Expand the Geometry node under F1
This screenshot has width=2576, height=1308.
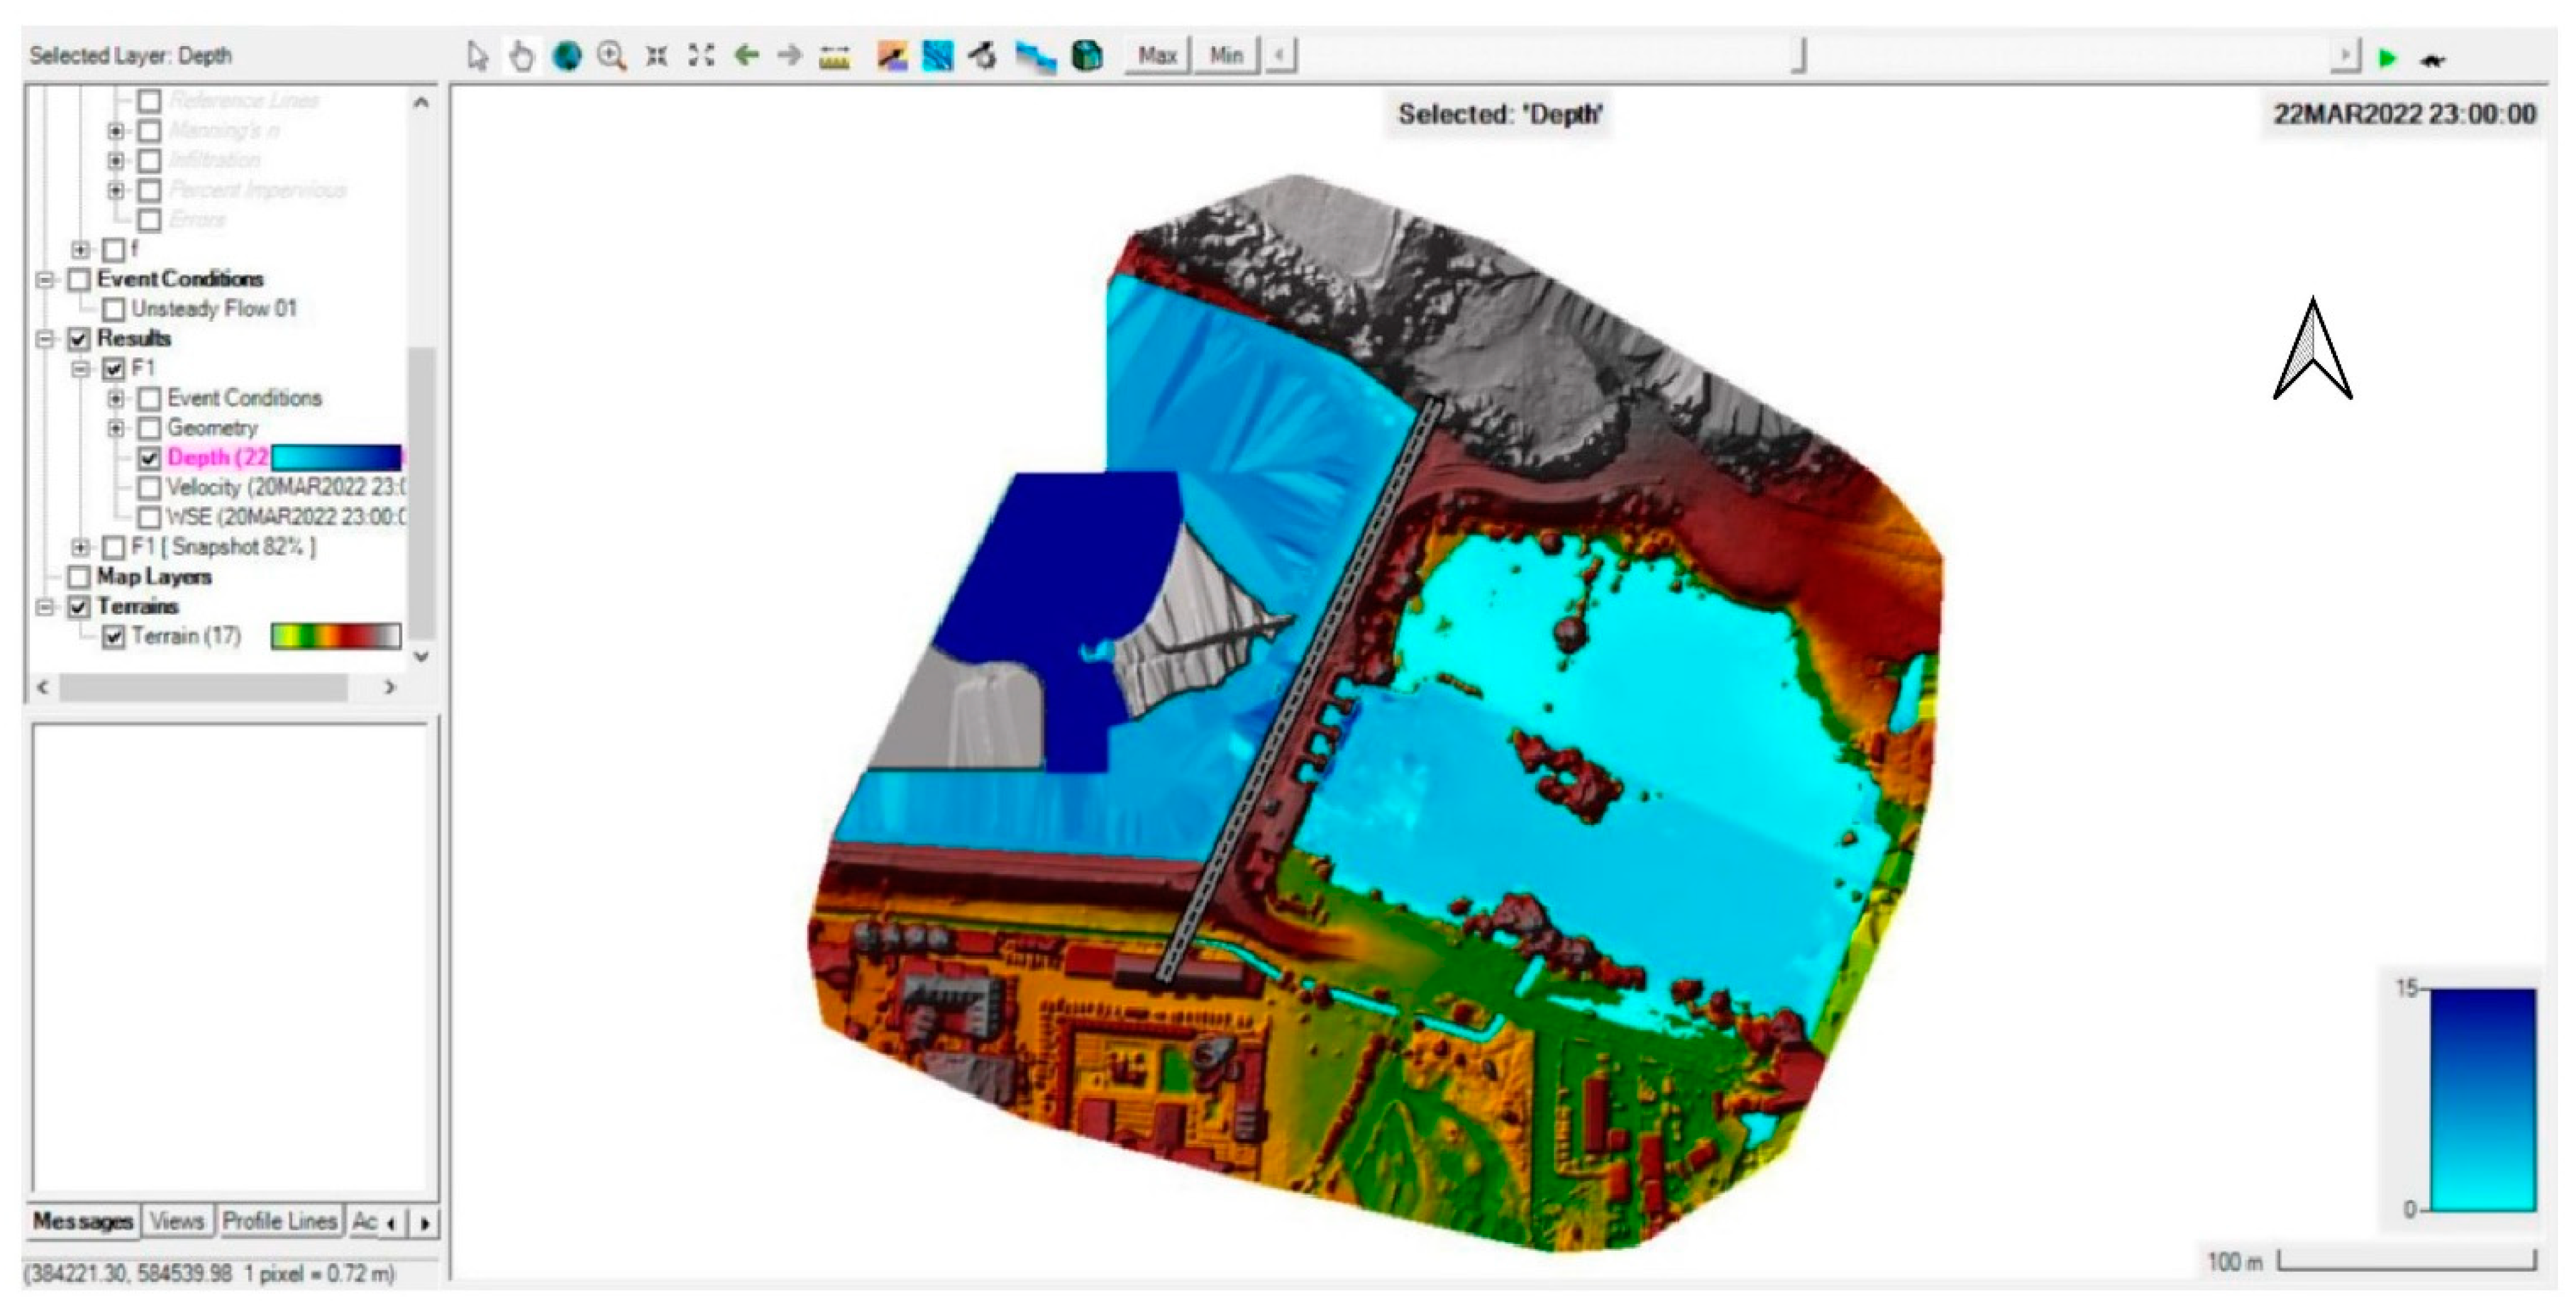(x=116, y=428)
